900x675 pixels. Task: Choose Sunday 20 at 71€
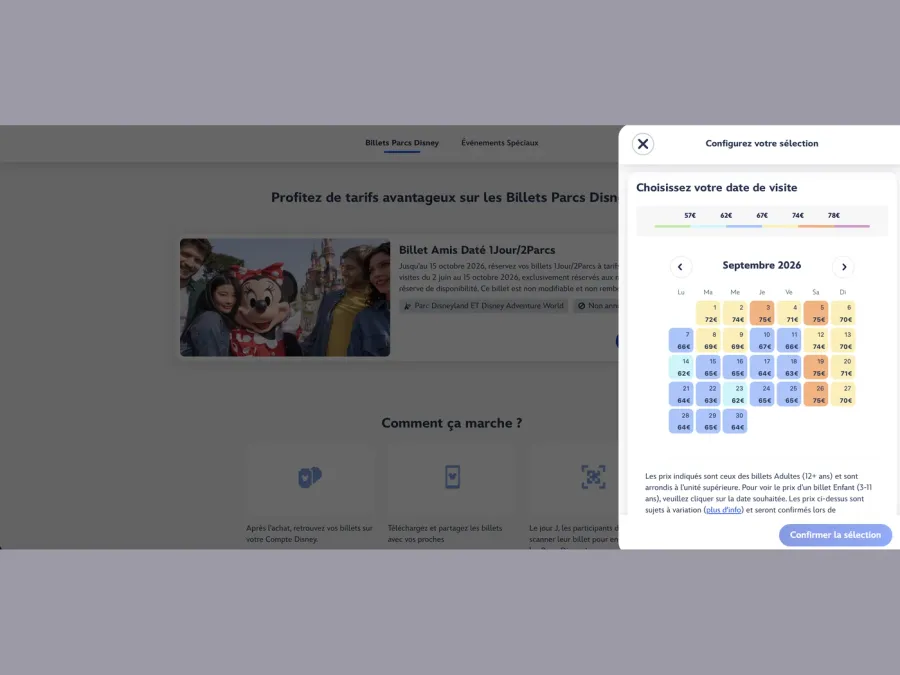coord(843,367)
